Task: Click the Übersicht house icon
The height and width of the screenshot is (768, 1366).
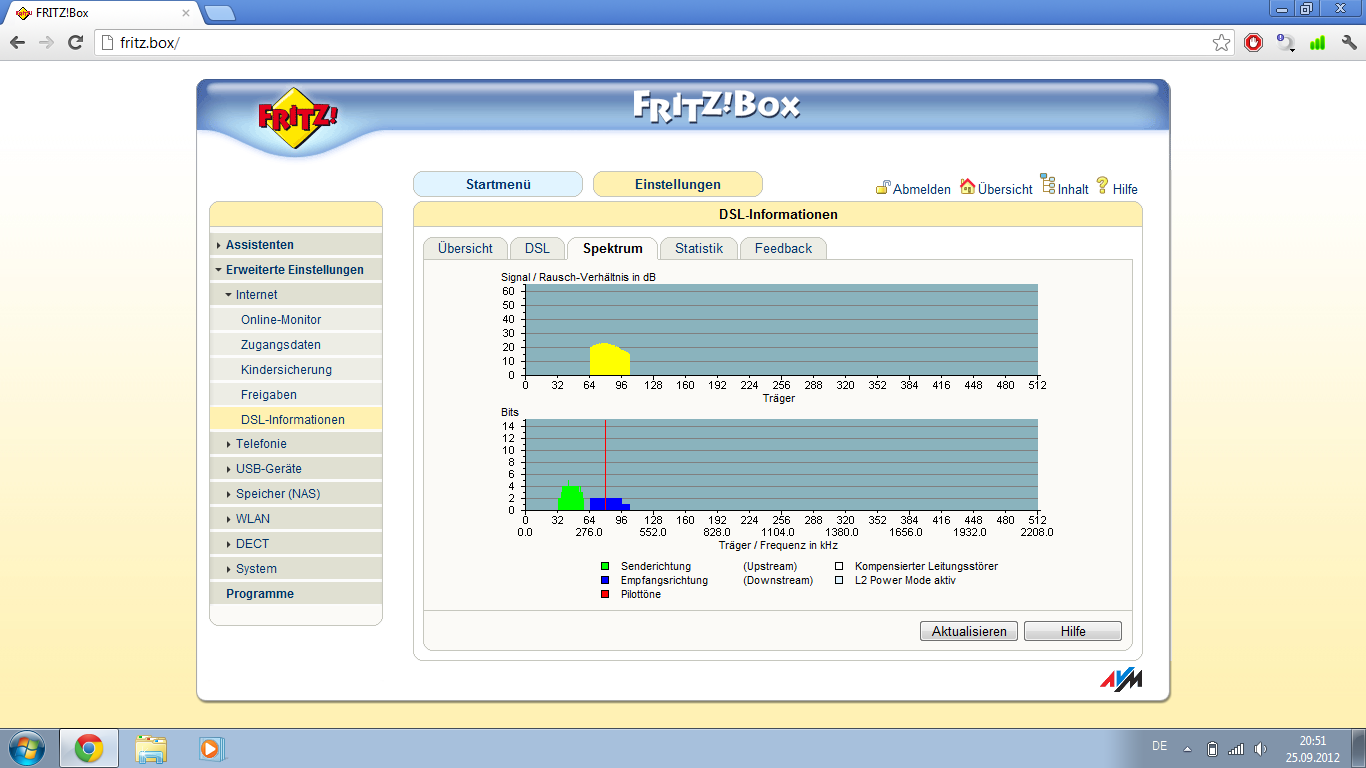Action: (967, 186)
